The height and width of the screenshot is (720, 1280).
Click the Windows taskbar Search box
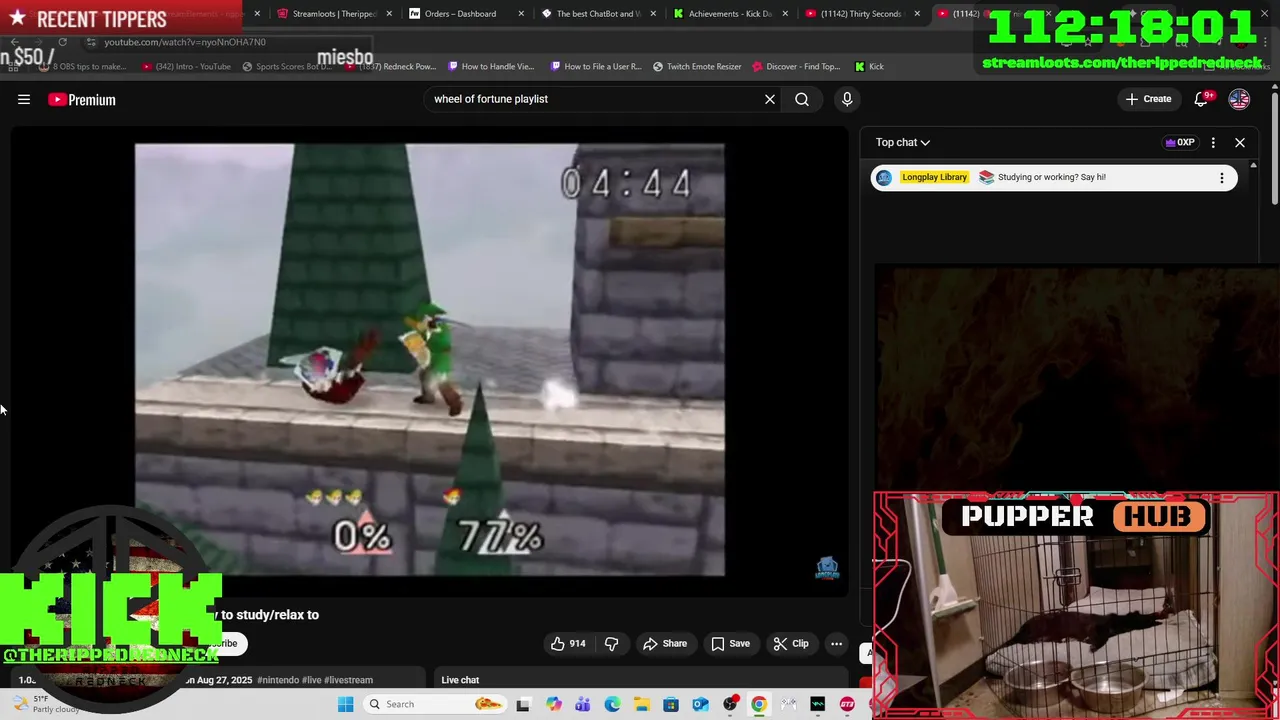coord(434,704)
